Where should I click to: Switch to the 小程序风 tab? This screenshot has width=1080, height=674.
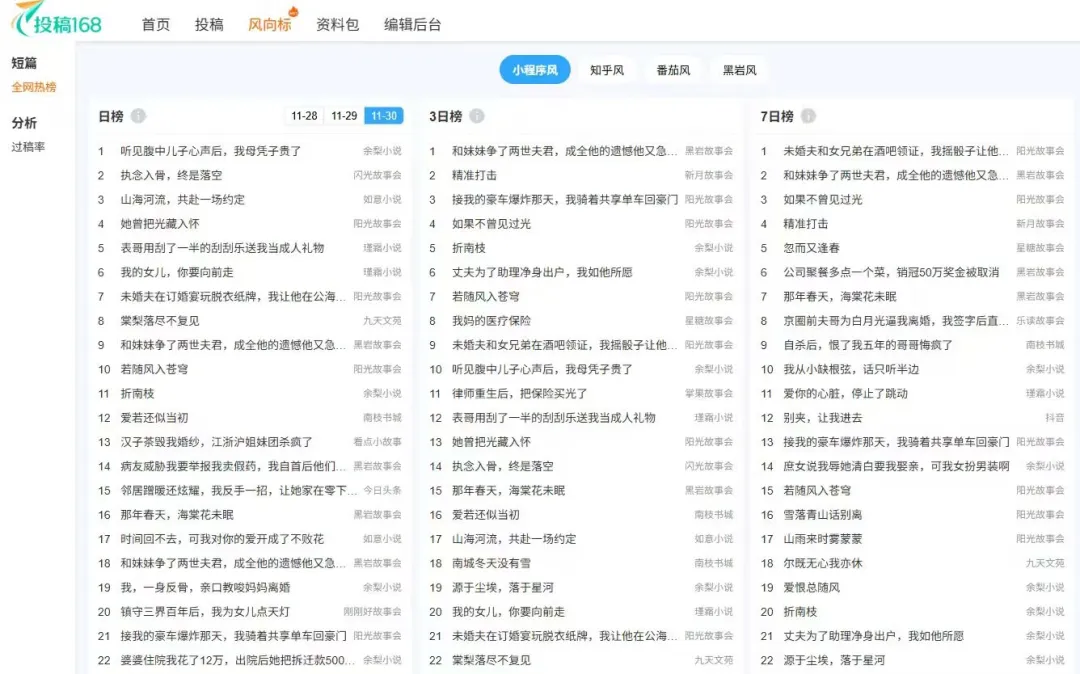pos(535,70)
